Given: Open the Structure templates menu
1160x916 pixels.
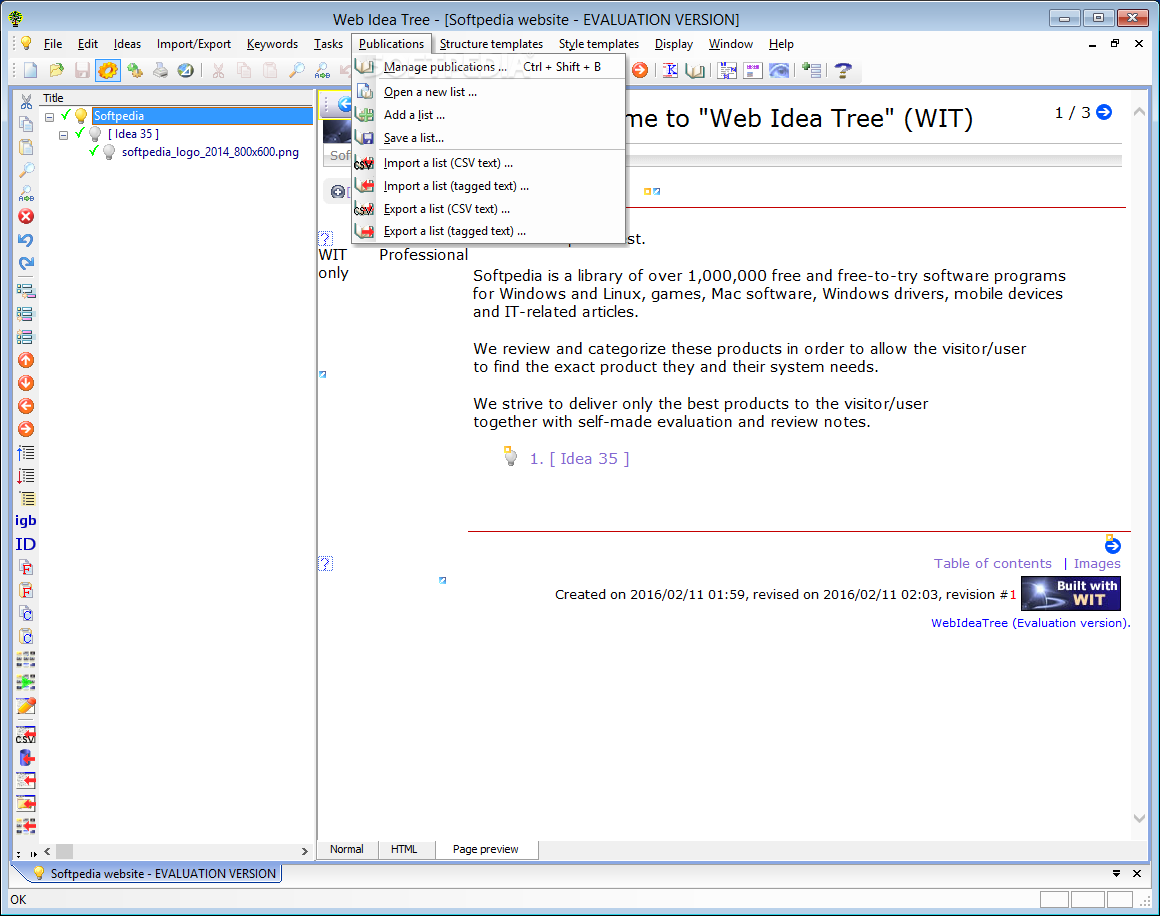Looking at the screenshot, I should (491, 44).
